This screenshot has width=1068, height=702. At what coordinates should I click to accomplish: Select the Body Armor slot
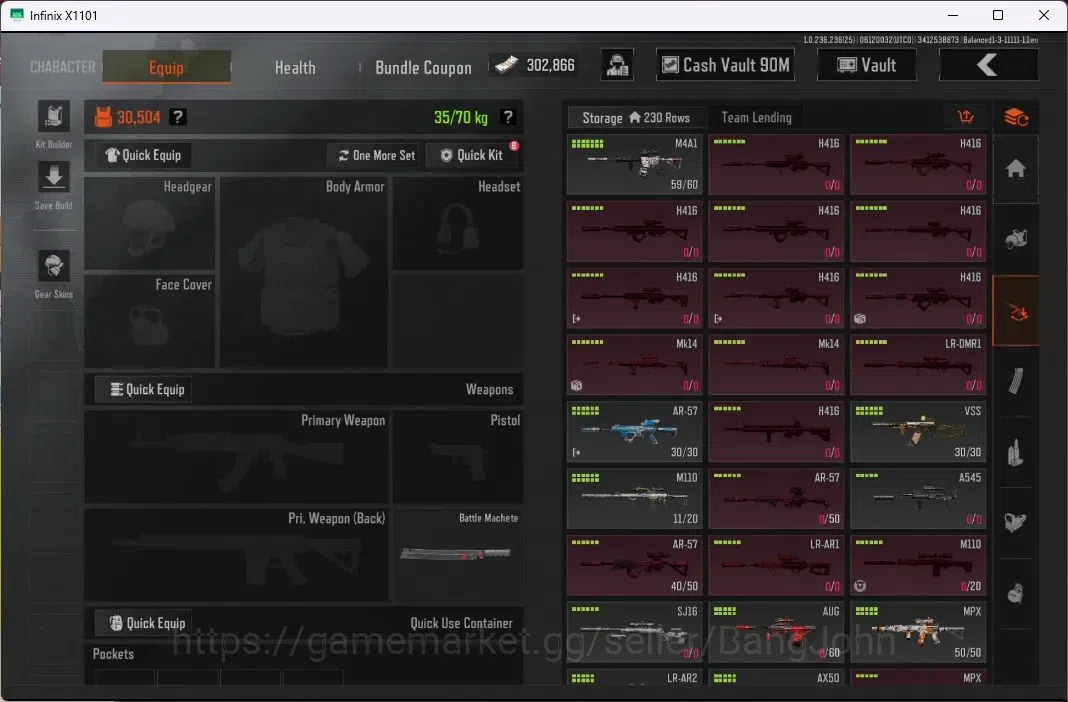click(x=304, y=272)
